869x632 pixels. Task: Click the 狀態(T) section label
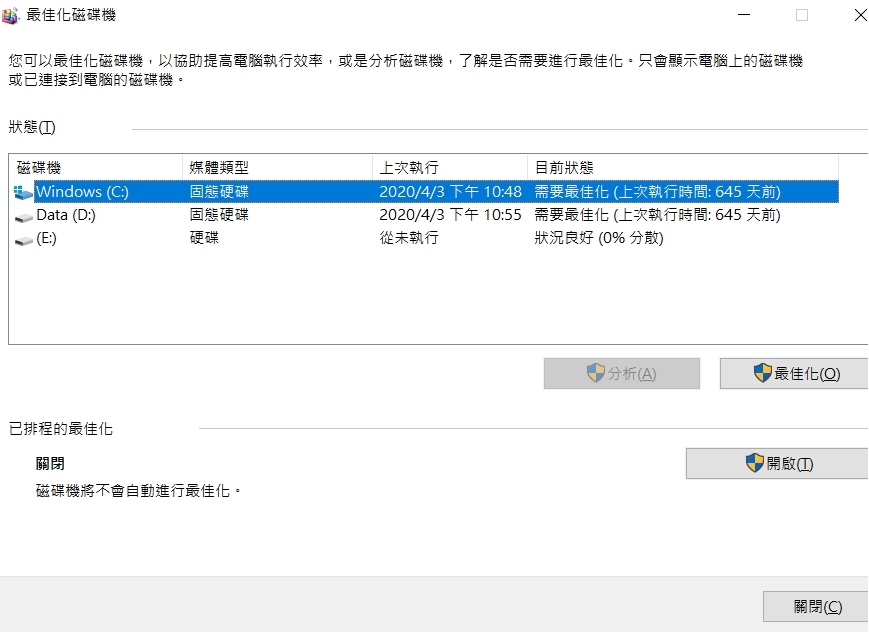coord(32,128)
